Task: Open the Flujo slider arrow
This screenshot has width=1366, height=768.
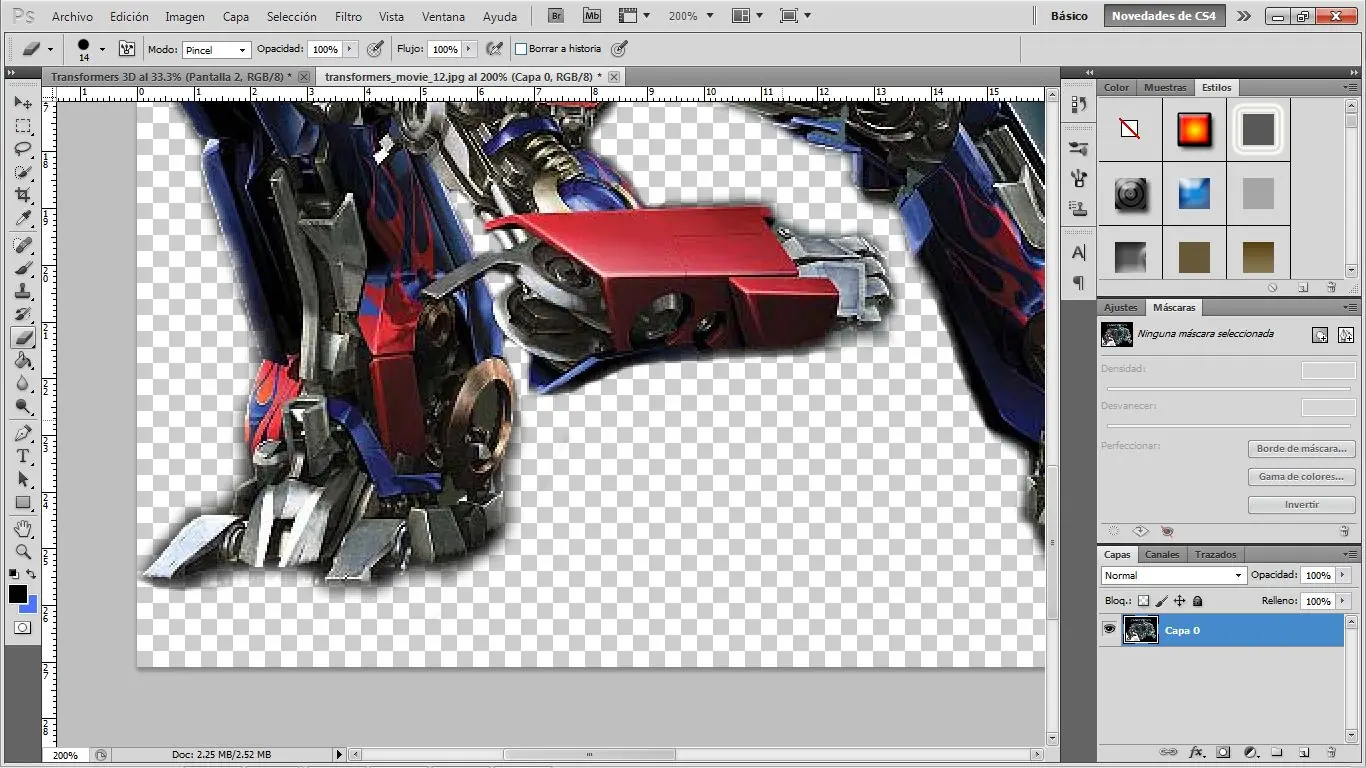Action: pos(467,49)
